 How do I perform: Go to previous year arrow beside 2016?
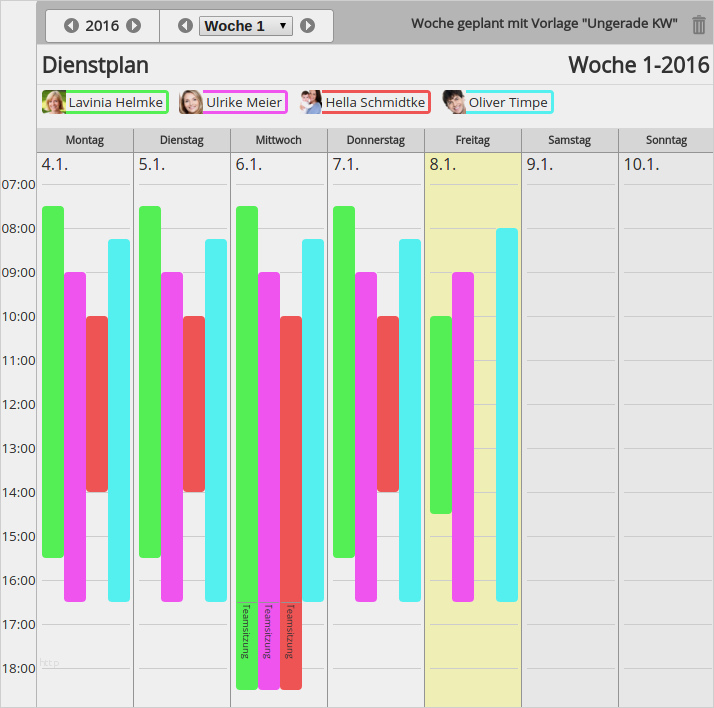(x=71, y=25)
